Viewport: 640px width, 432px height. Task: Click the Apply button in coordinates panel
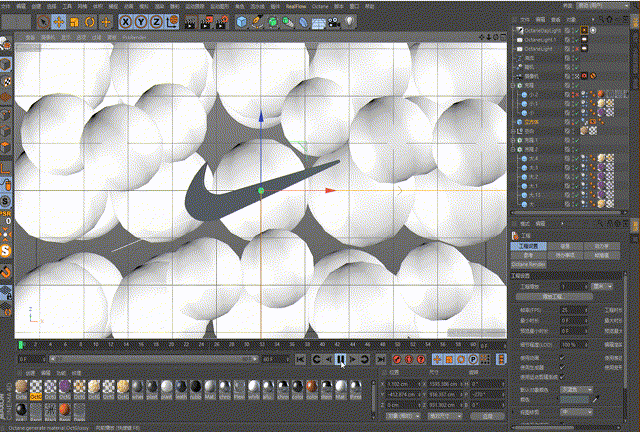coord(488,416)
